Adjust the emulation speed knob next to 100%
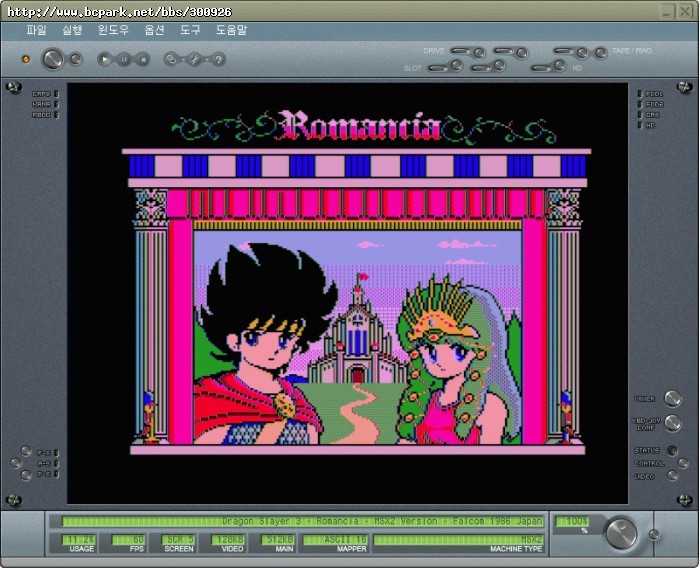Screen dimensions: 700x568 pyautogui.click(x=621, y=533)
